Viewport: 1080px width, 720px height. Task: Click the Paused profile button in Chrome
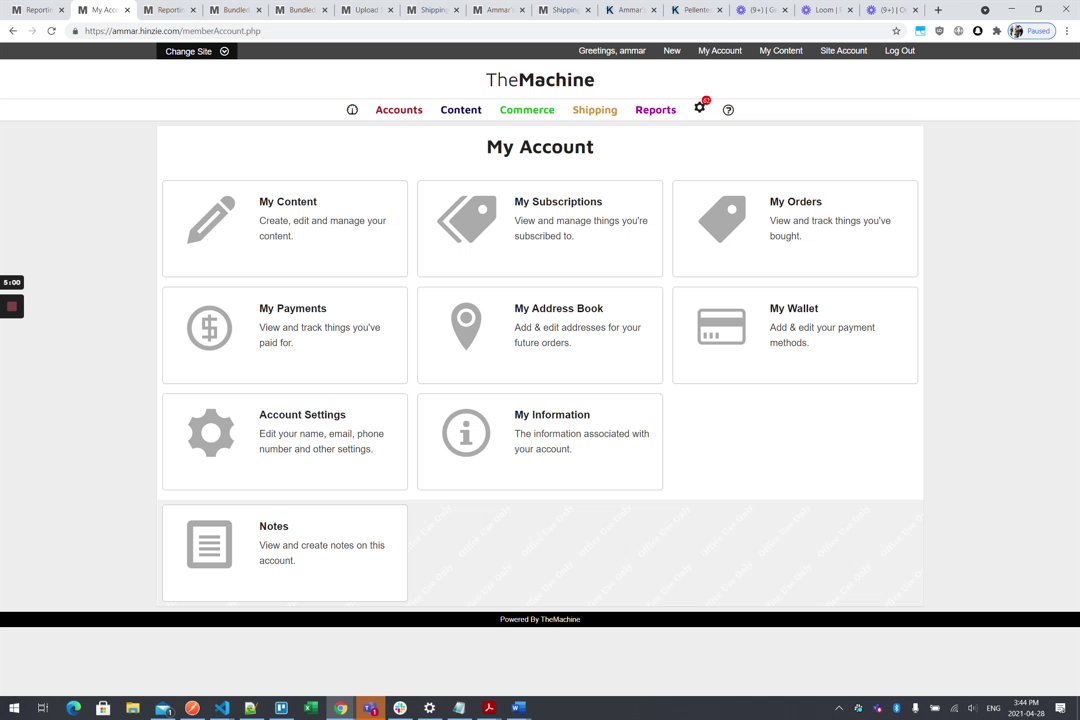tap(1032, 31)
